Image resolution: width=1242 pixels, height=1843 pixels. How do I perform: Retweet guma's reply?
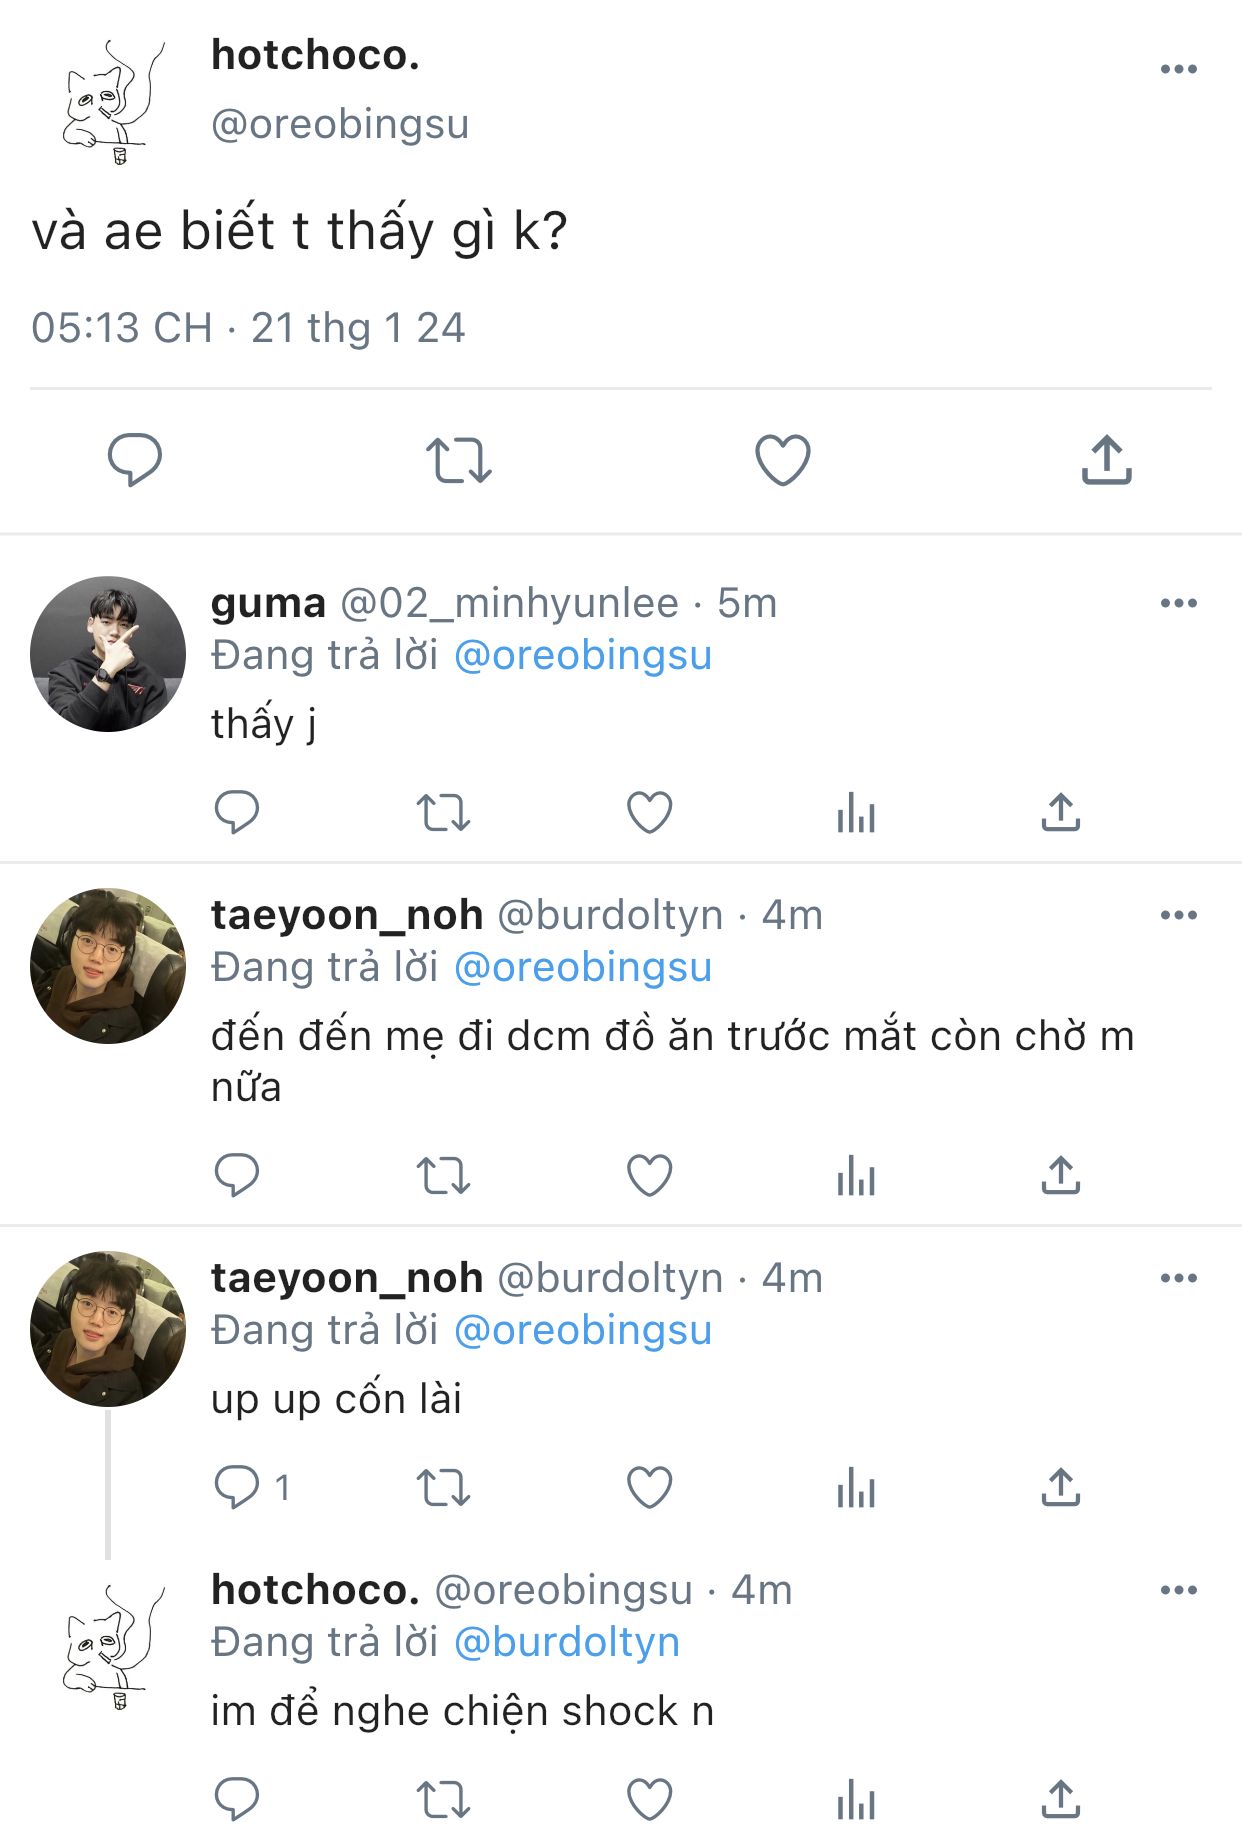pos(443,812)
